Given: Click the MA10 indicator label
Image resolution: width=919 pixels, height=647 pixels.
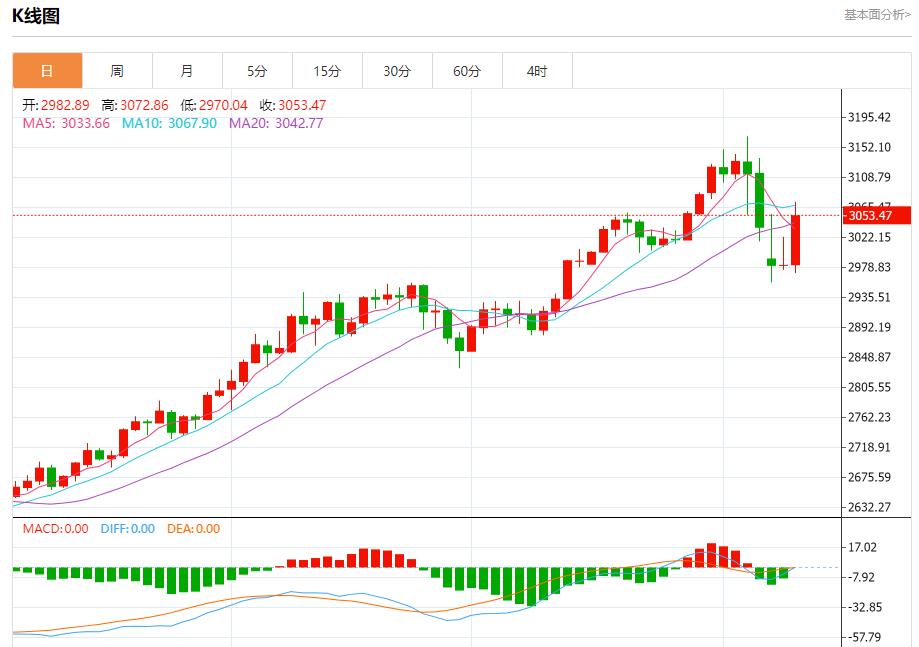Looking at the screenshot, I should [169, 123].
